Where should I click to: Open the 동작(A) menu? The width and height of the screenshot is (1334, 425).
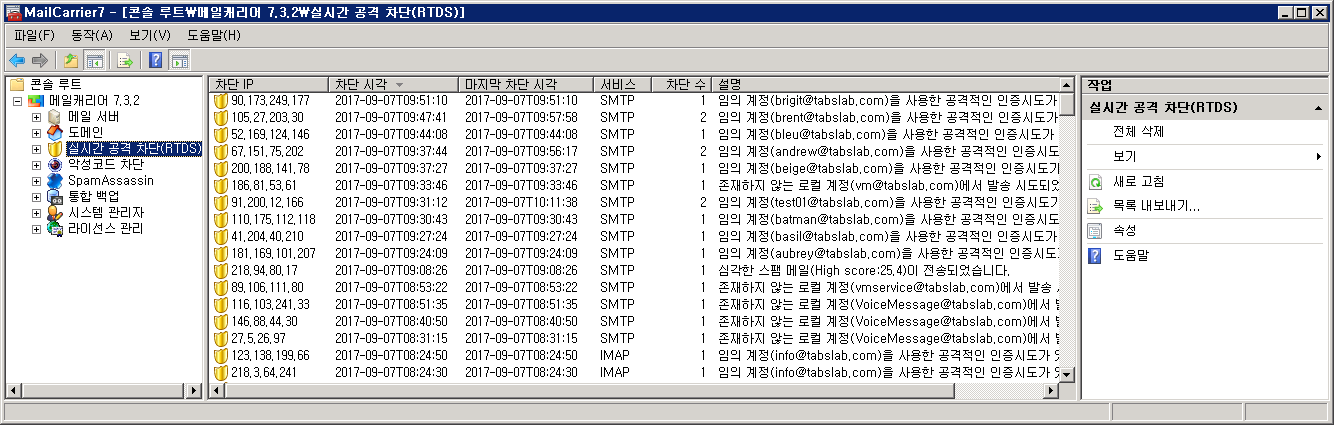[92, 35]
